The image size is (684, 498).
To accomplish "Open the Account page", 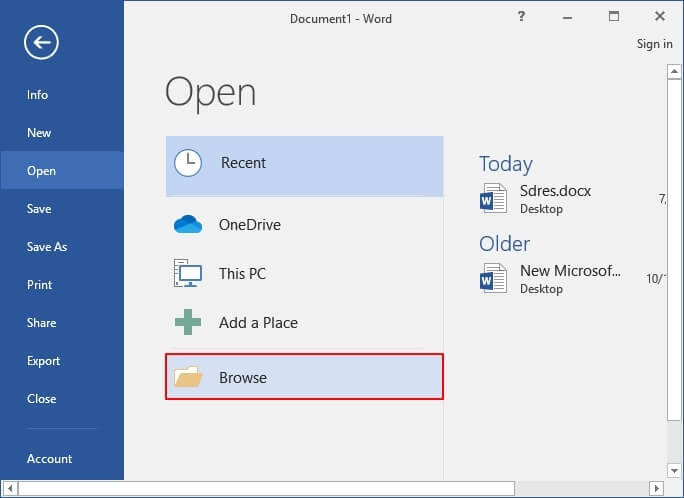I will point(50,459).
